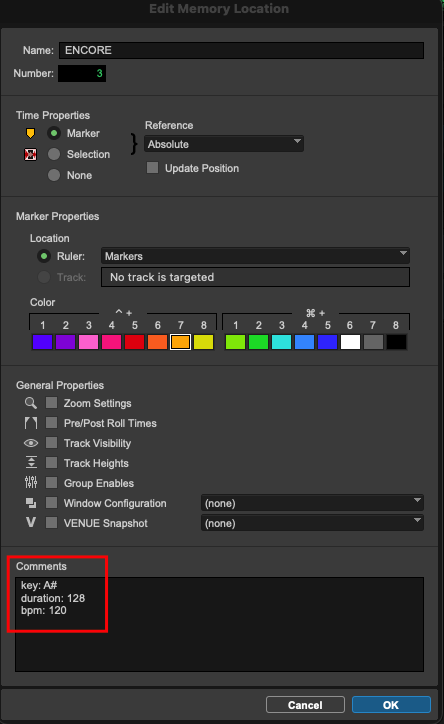Click the red selection icon beside Selection

click(x=30, y=154)
